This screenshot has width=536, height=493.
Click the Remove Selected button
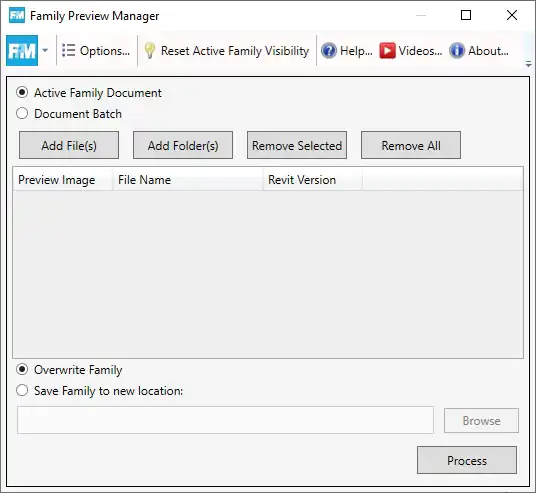297,145
